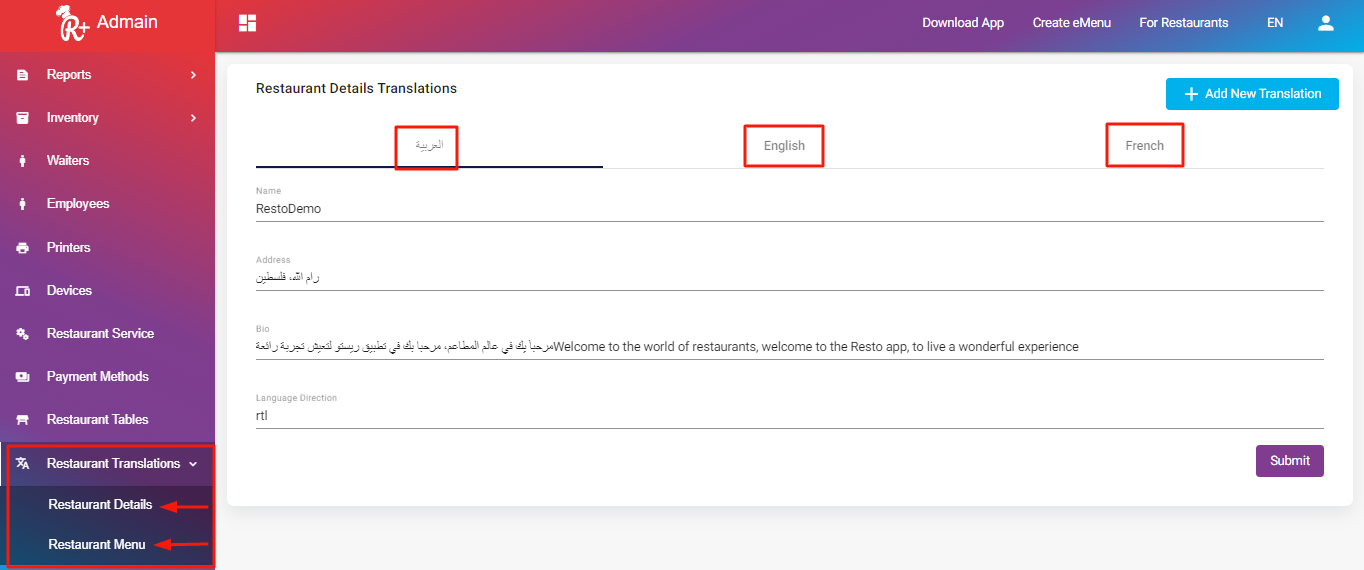Click the Printers icon in sidebar
The height and width of the screenshot is (570, 1364).
click(22, 248)
